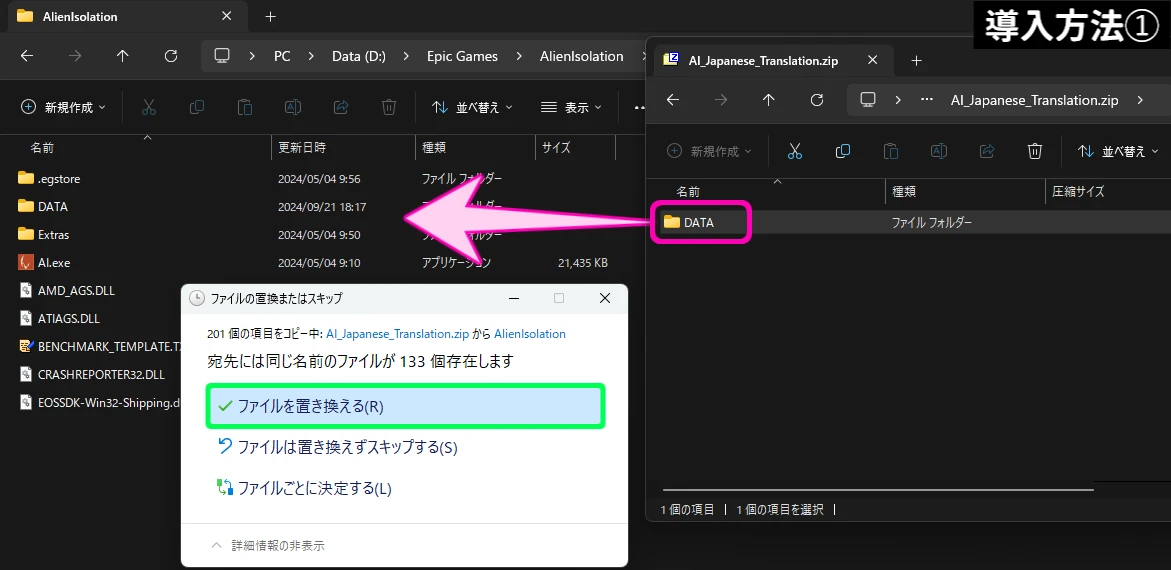The height and width of the screenshot is (570, 1171).
Task: Go up one folder in AlienIsolation window
Action: tap(122, 56)
